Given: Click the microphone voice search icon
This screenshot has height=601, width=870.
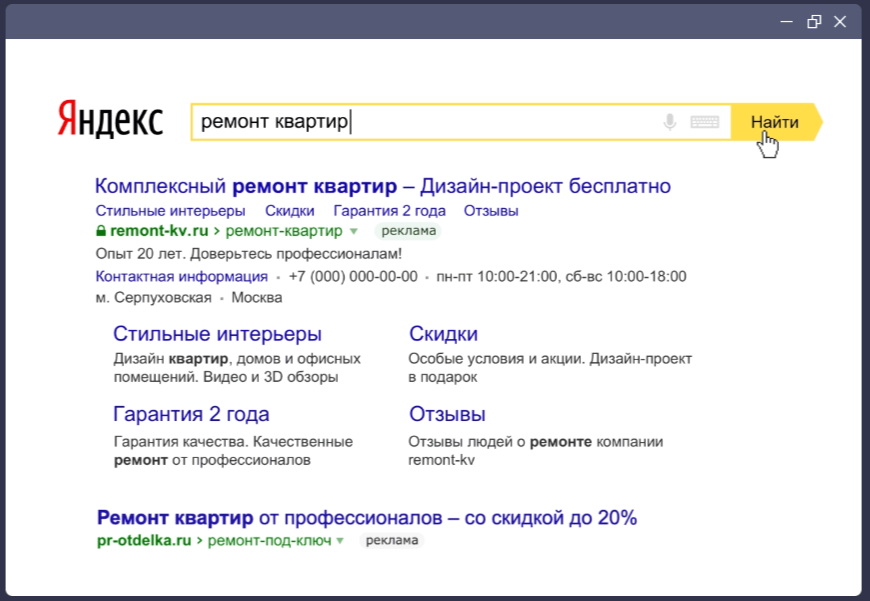Looking at the screenshot, I should coord(670,122).
